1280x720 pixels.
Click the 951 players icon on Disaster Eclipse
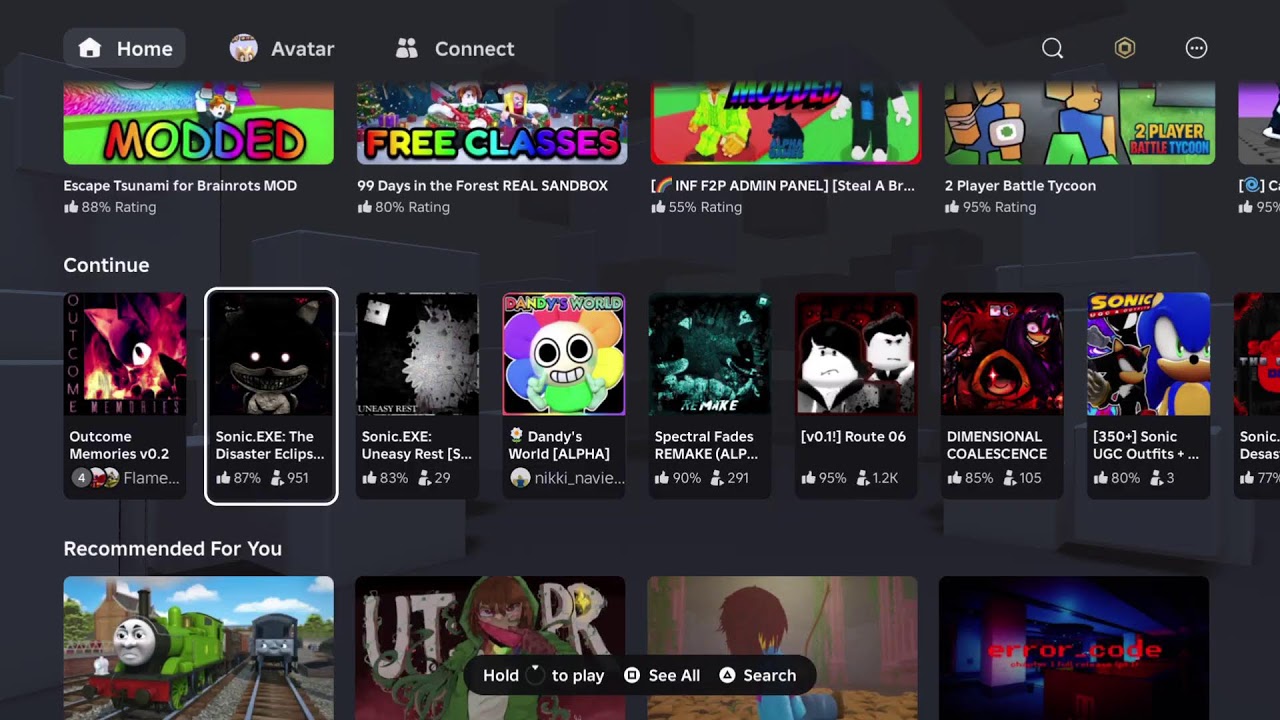(277, 478)
